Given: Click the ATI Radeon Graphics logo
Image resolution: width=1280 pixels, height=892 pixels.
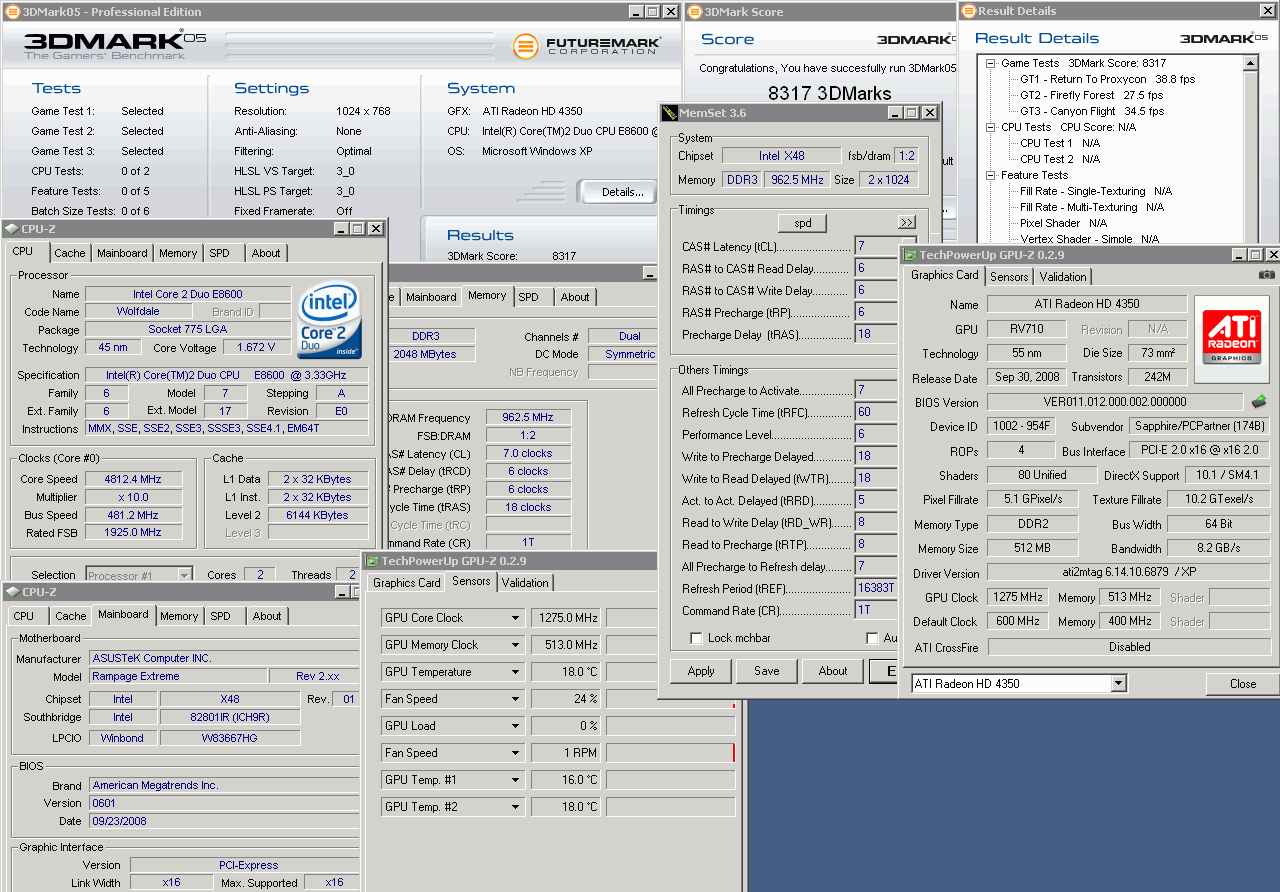Looking at the screenshot, I should [x=1231, y=339].
